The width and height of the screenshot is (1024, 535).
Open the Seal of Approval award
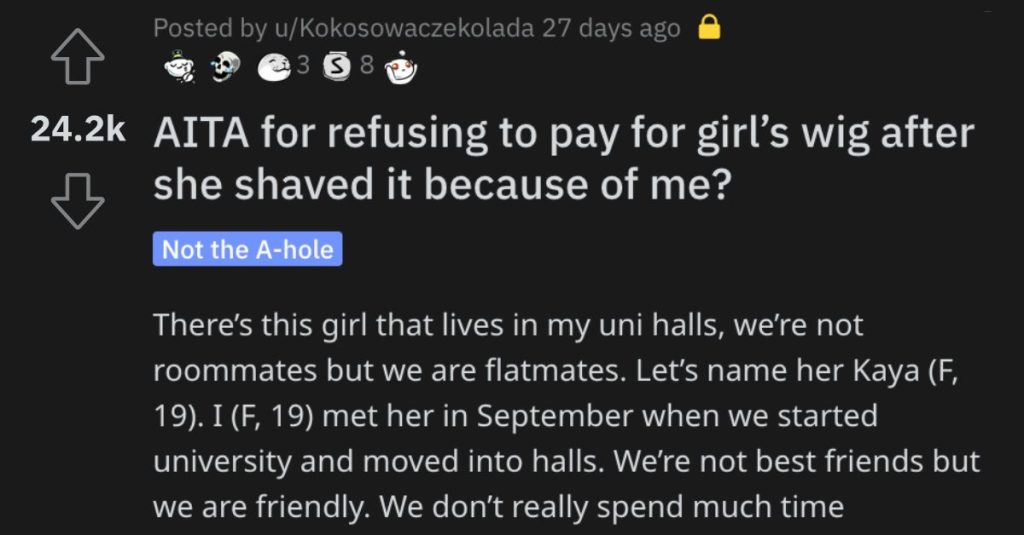tap(274, 67)
